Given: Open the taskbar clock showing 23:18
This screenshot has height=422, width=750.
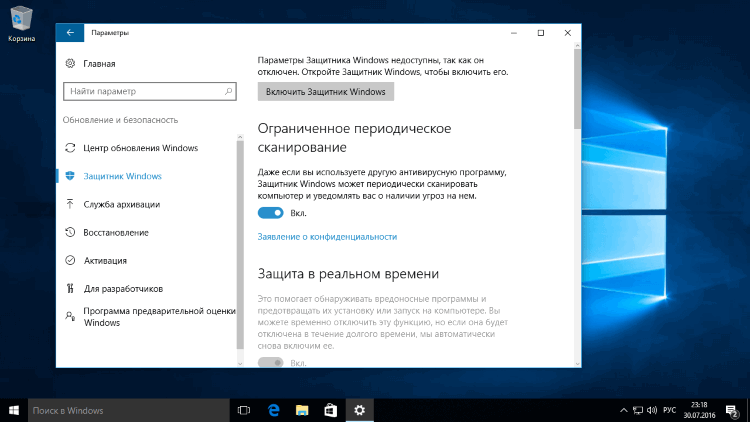Looking at the screenshot, I should point(699,411).
